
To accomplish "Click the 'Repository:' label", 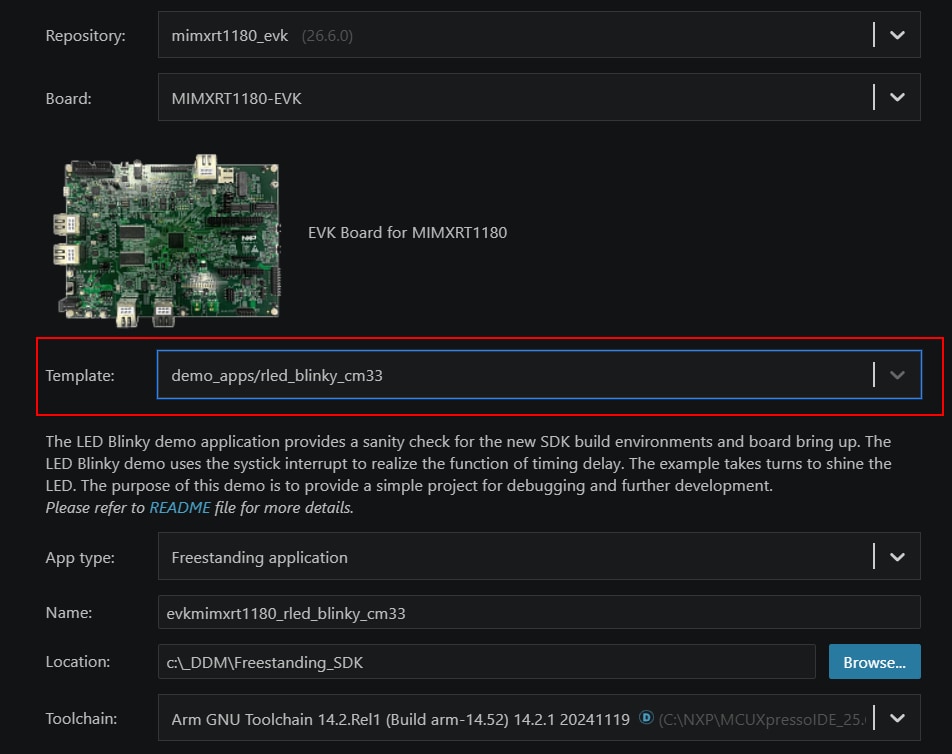I will point(86,36).
